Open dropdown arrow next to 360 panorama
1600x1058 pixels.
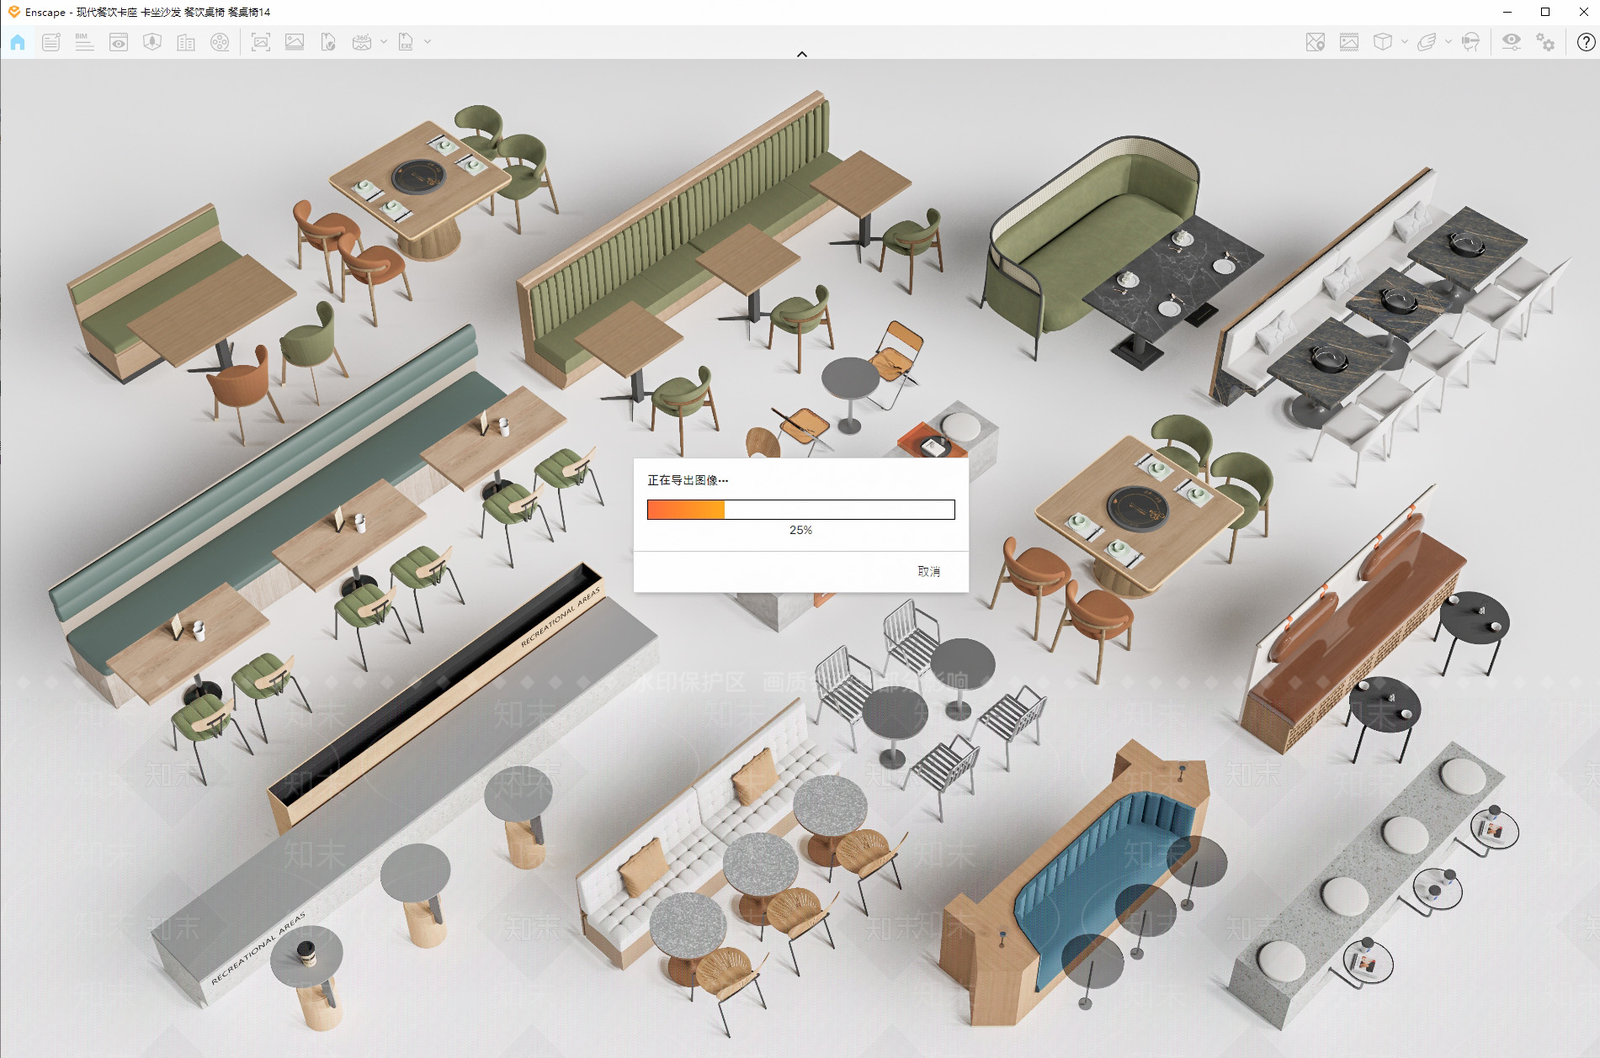tap(384, 42)
